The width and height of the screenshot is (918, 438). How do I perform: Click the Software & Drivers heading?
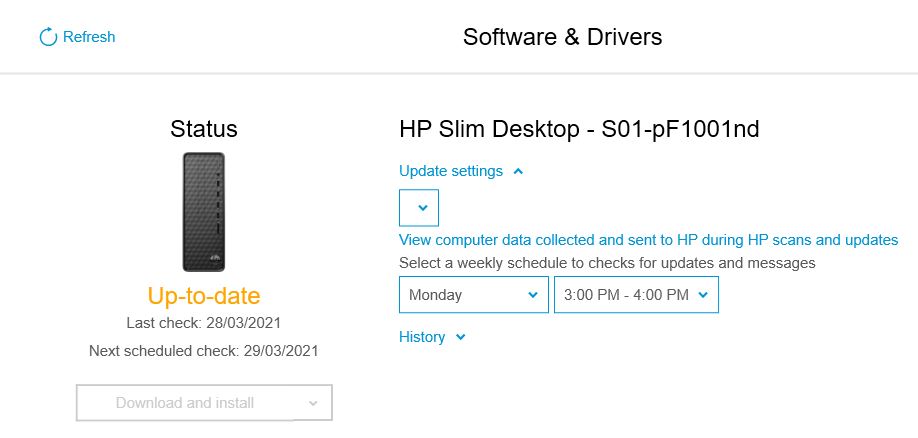click(x=563, y=37)
